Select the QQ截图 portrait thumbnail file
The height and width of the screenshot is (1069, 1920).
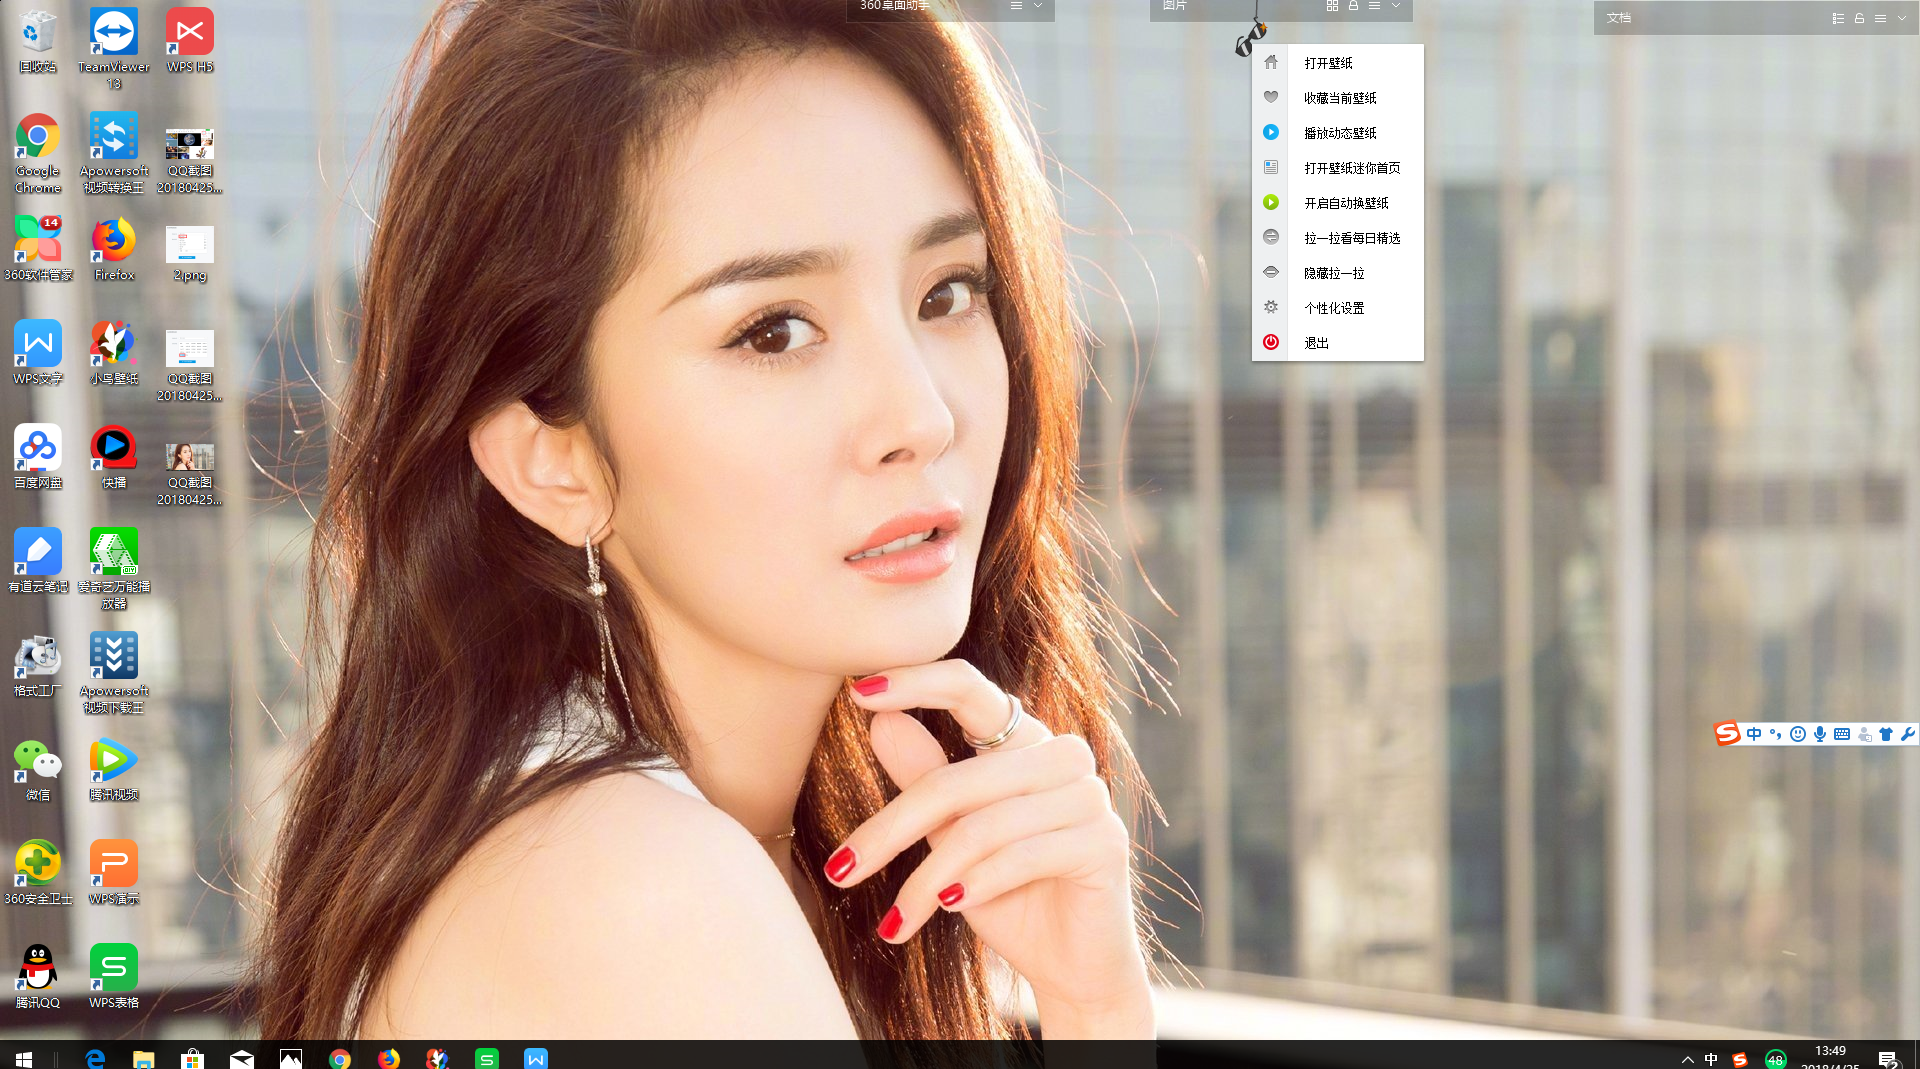click(189, 473)
